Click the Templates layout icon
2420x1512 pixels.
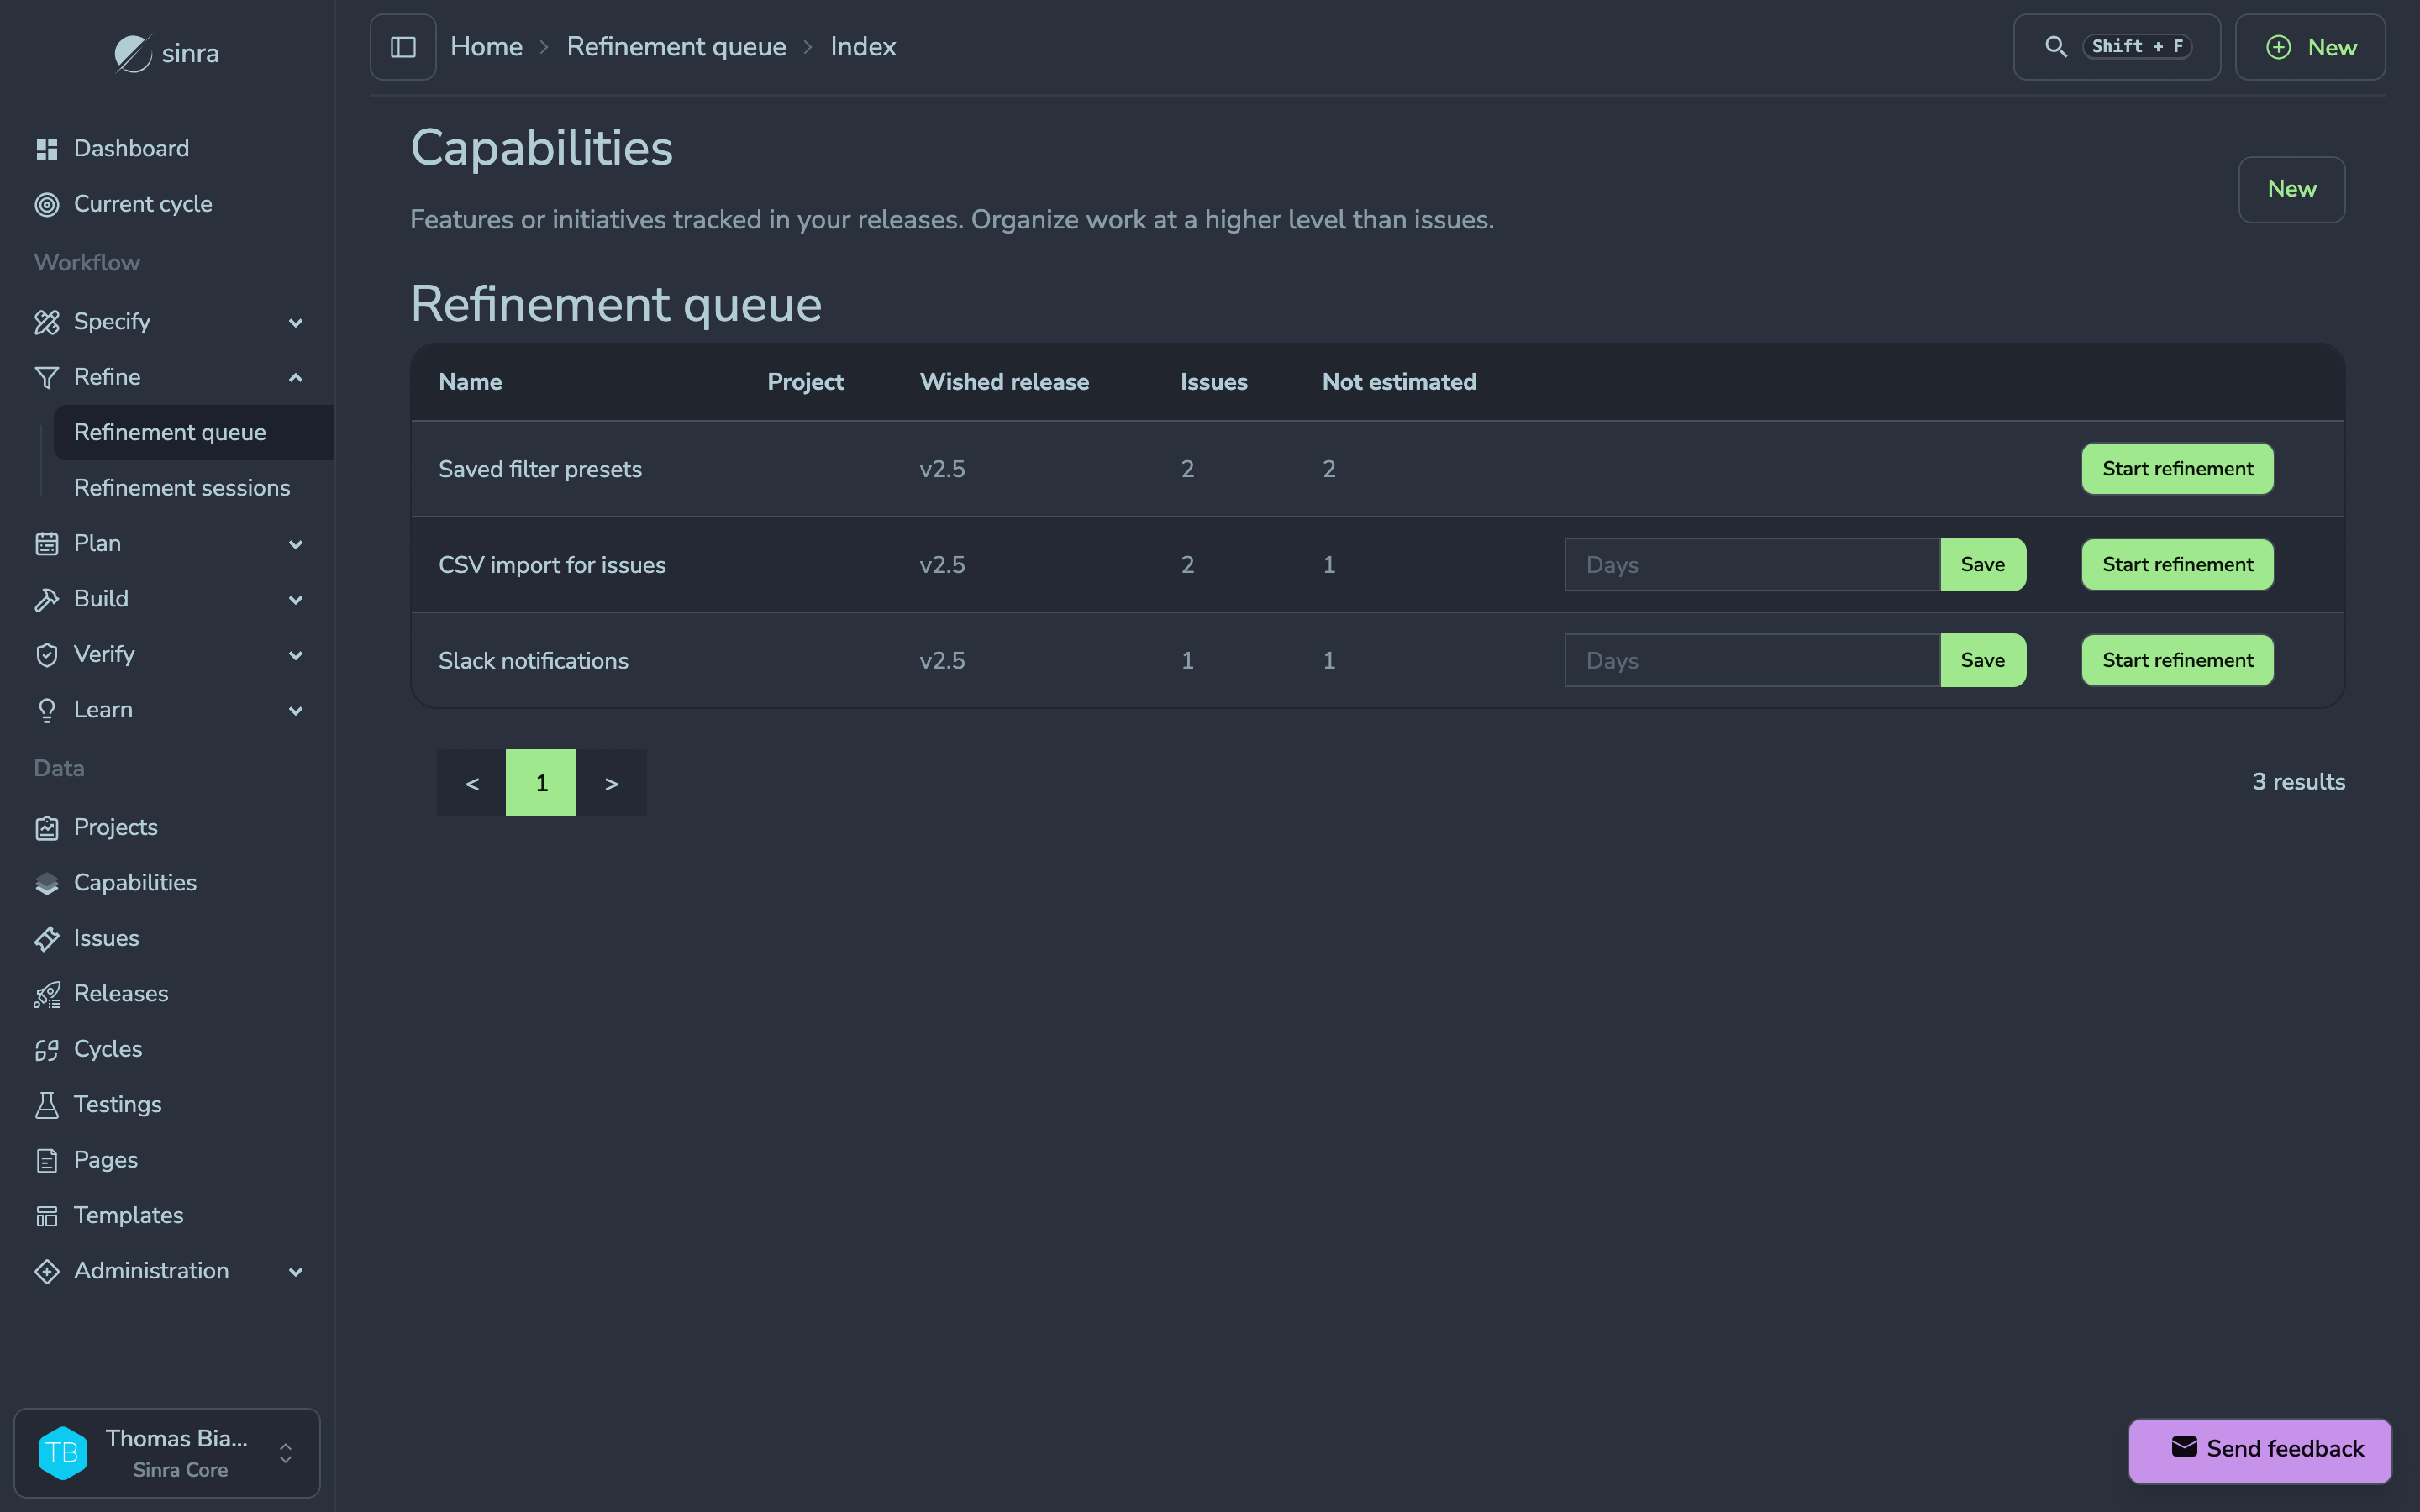tap(47, 1216)
